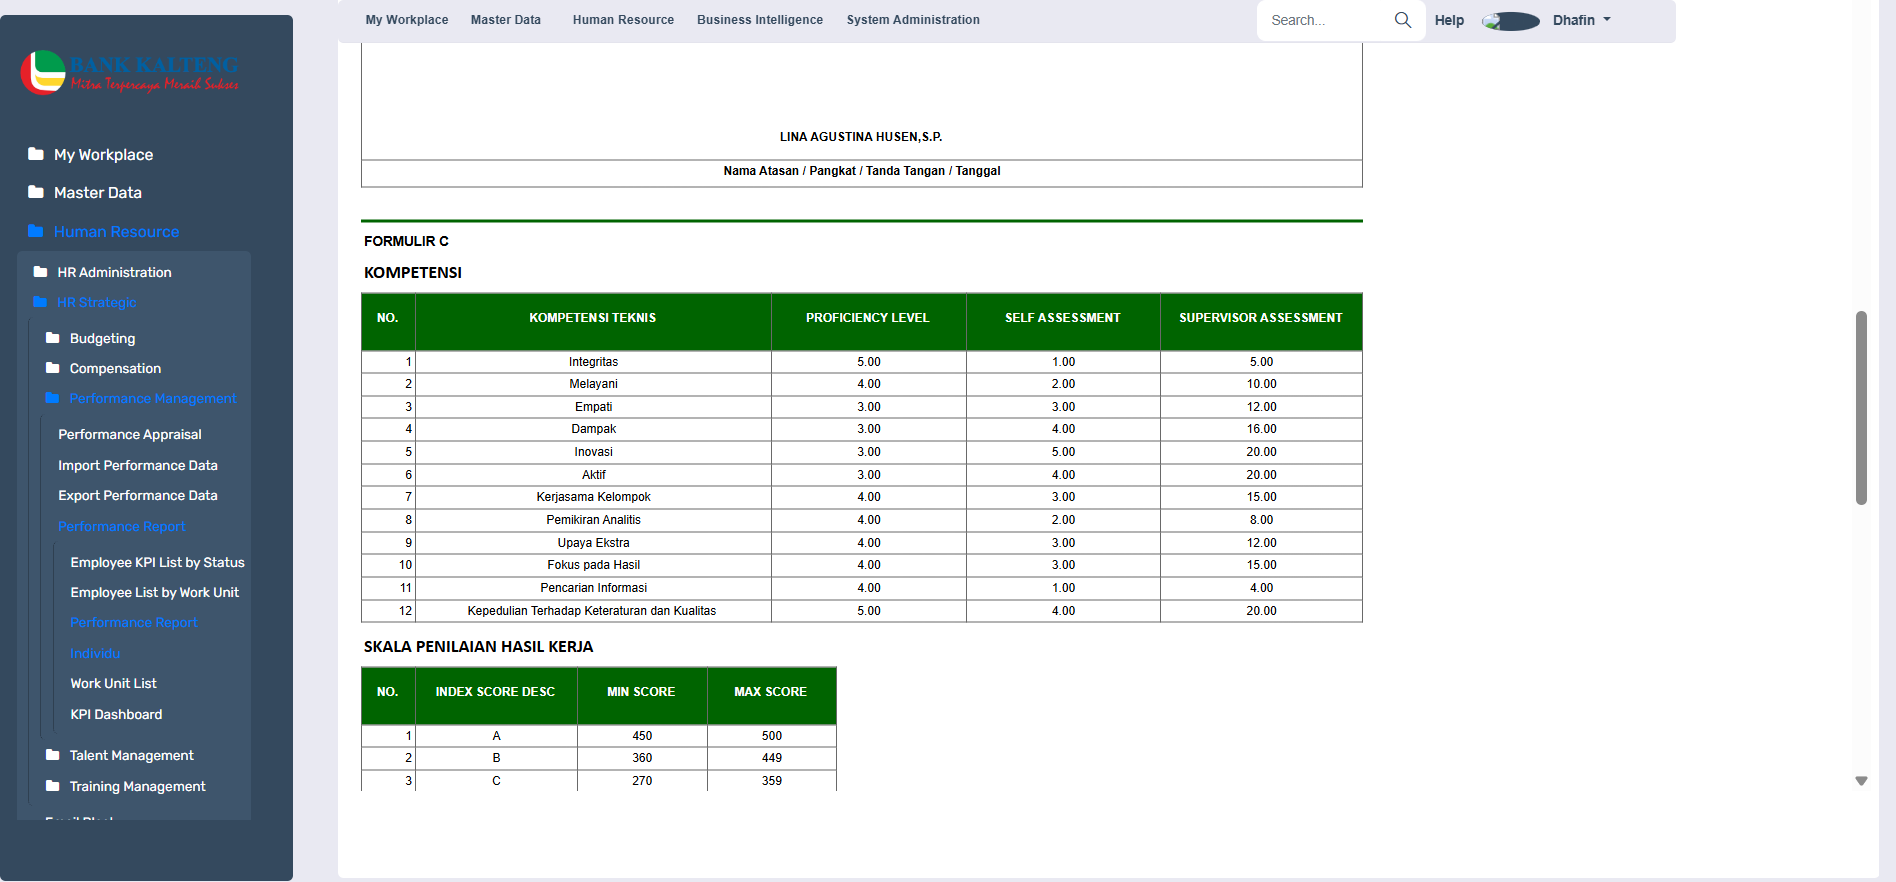
Task: Open Employee KPI List by Status
Action: [157, 562]
